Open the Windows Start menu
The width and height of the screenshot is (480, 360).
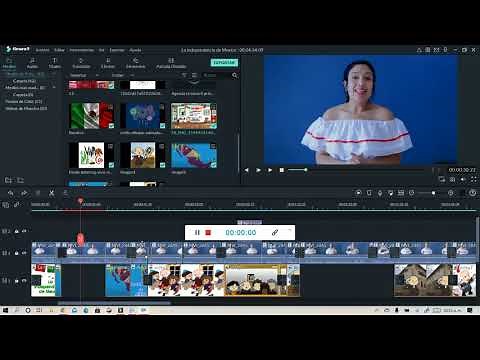point(5,310)
